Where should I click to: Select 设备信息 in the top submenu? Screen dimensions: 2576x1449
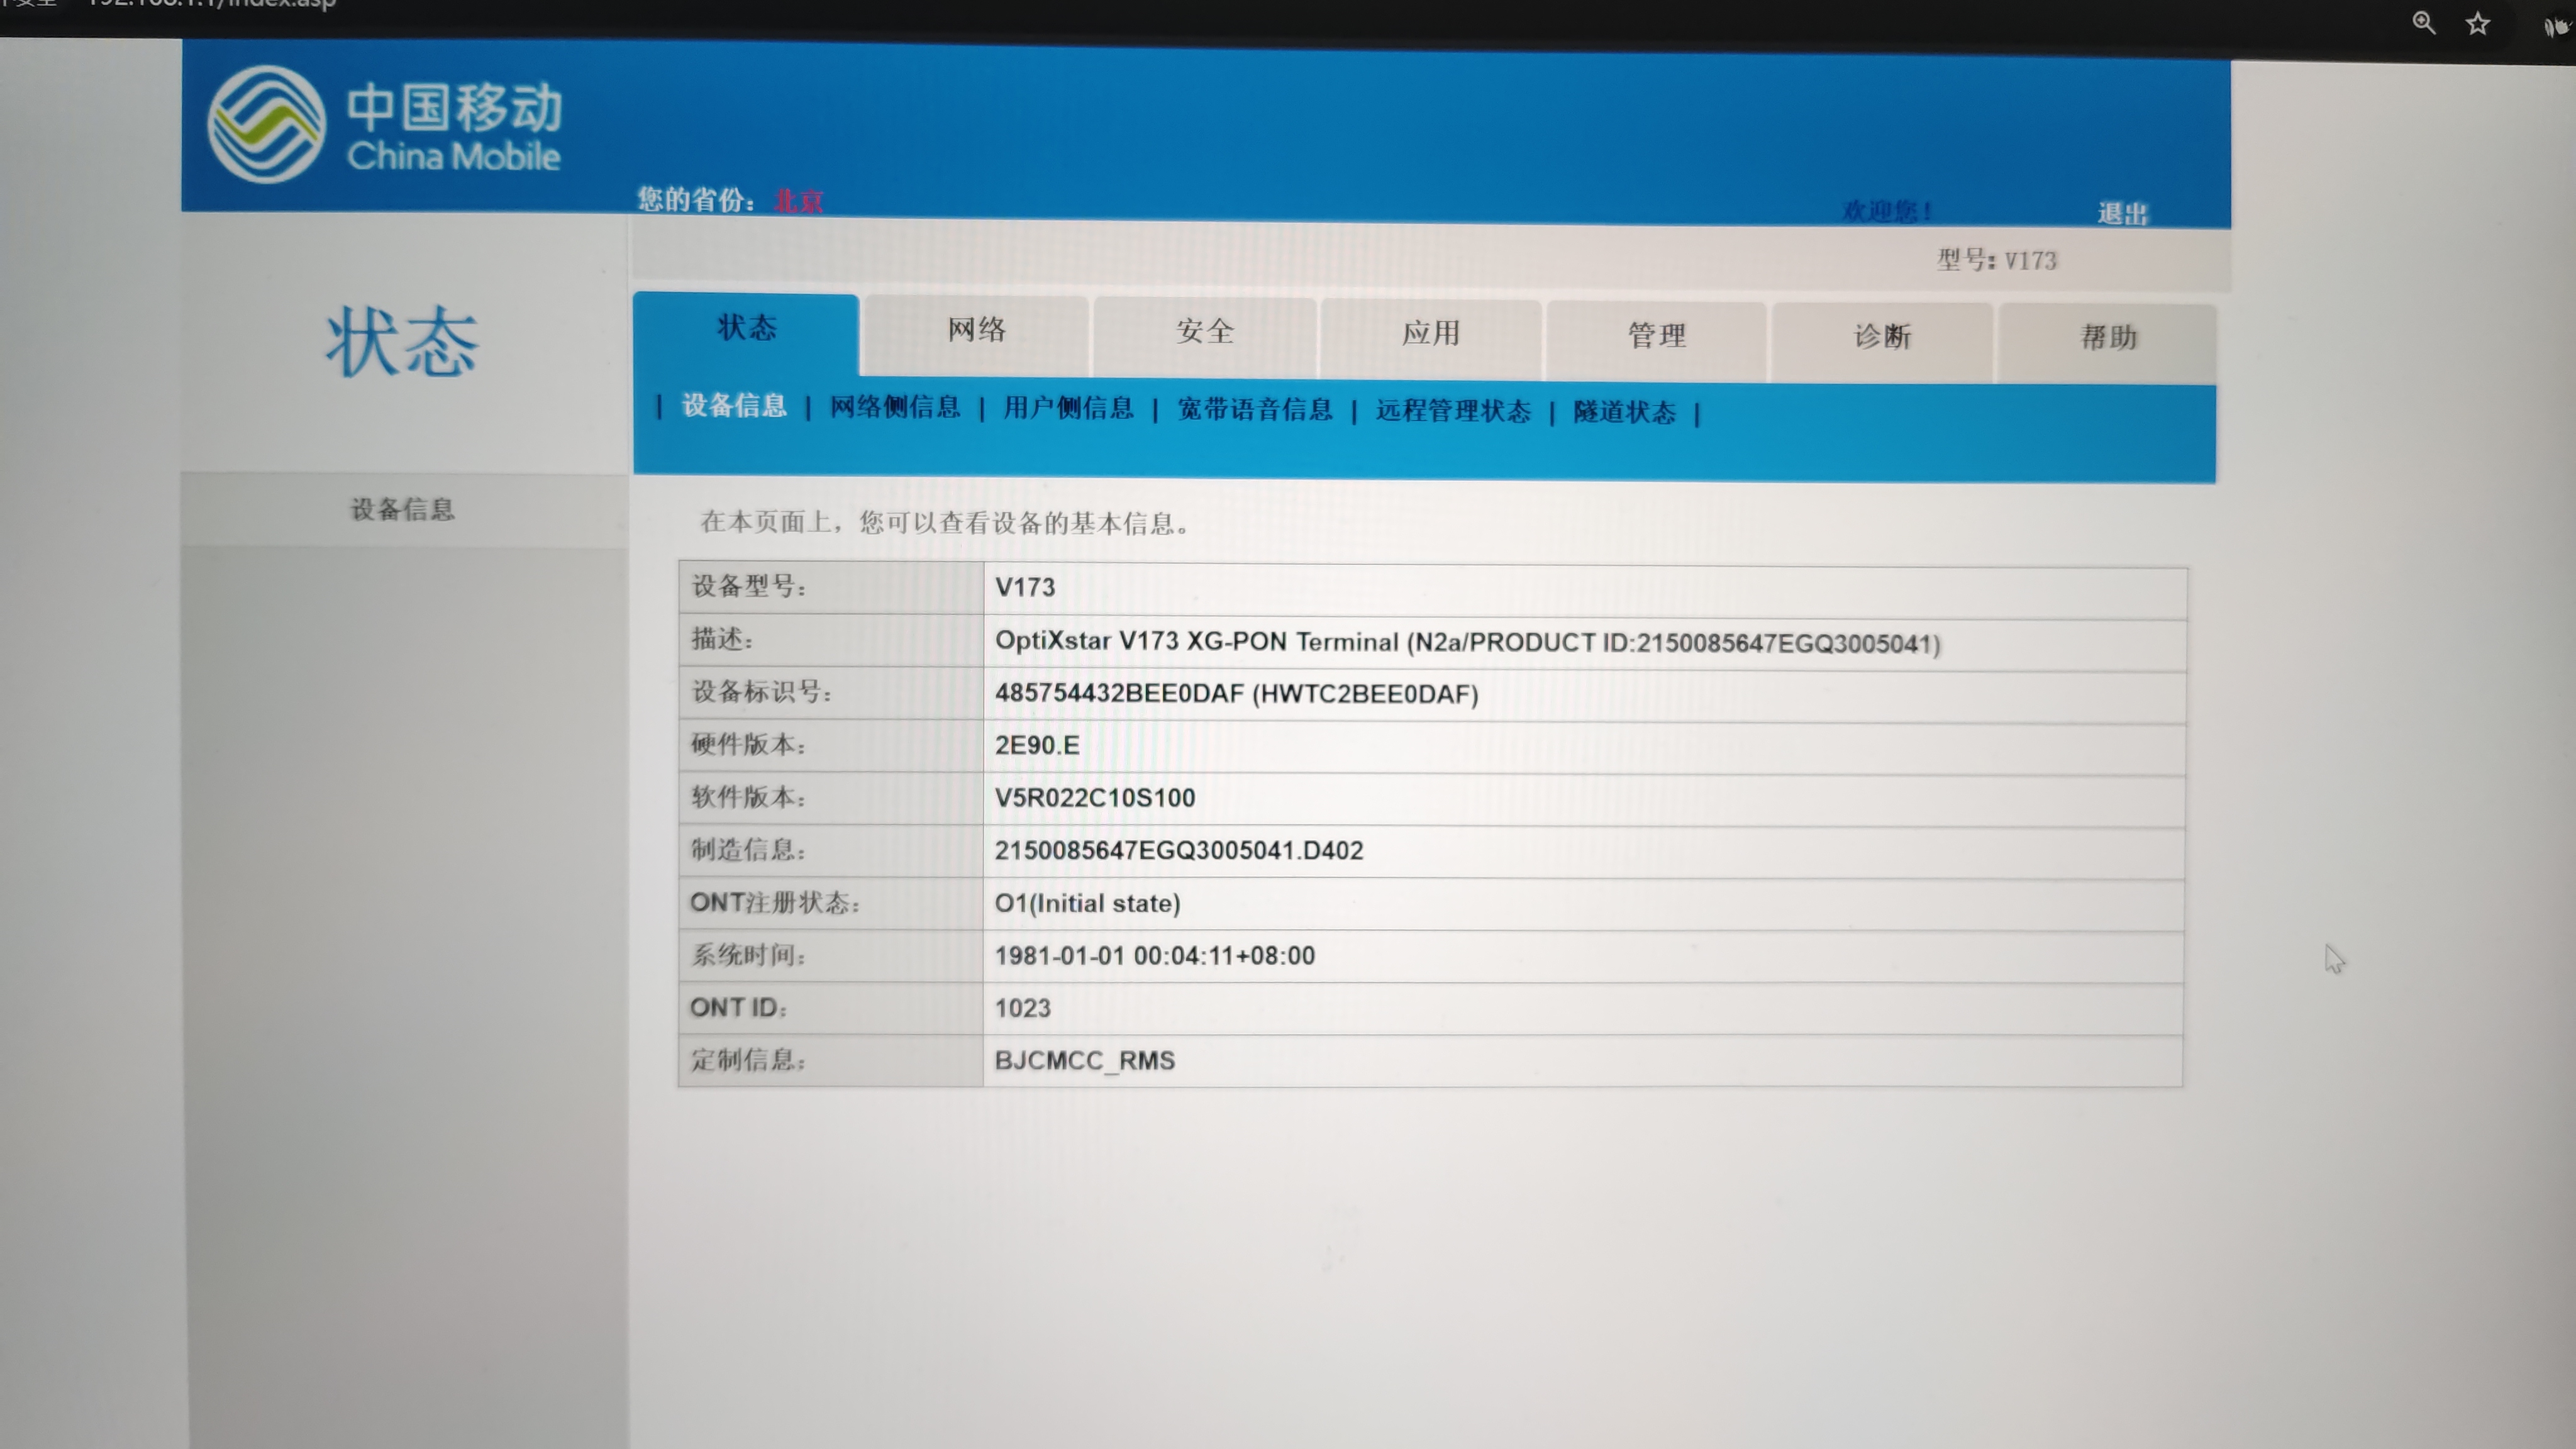coord(734,406)
